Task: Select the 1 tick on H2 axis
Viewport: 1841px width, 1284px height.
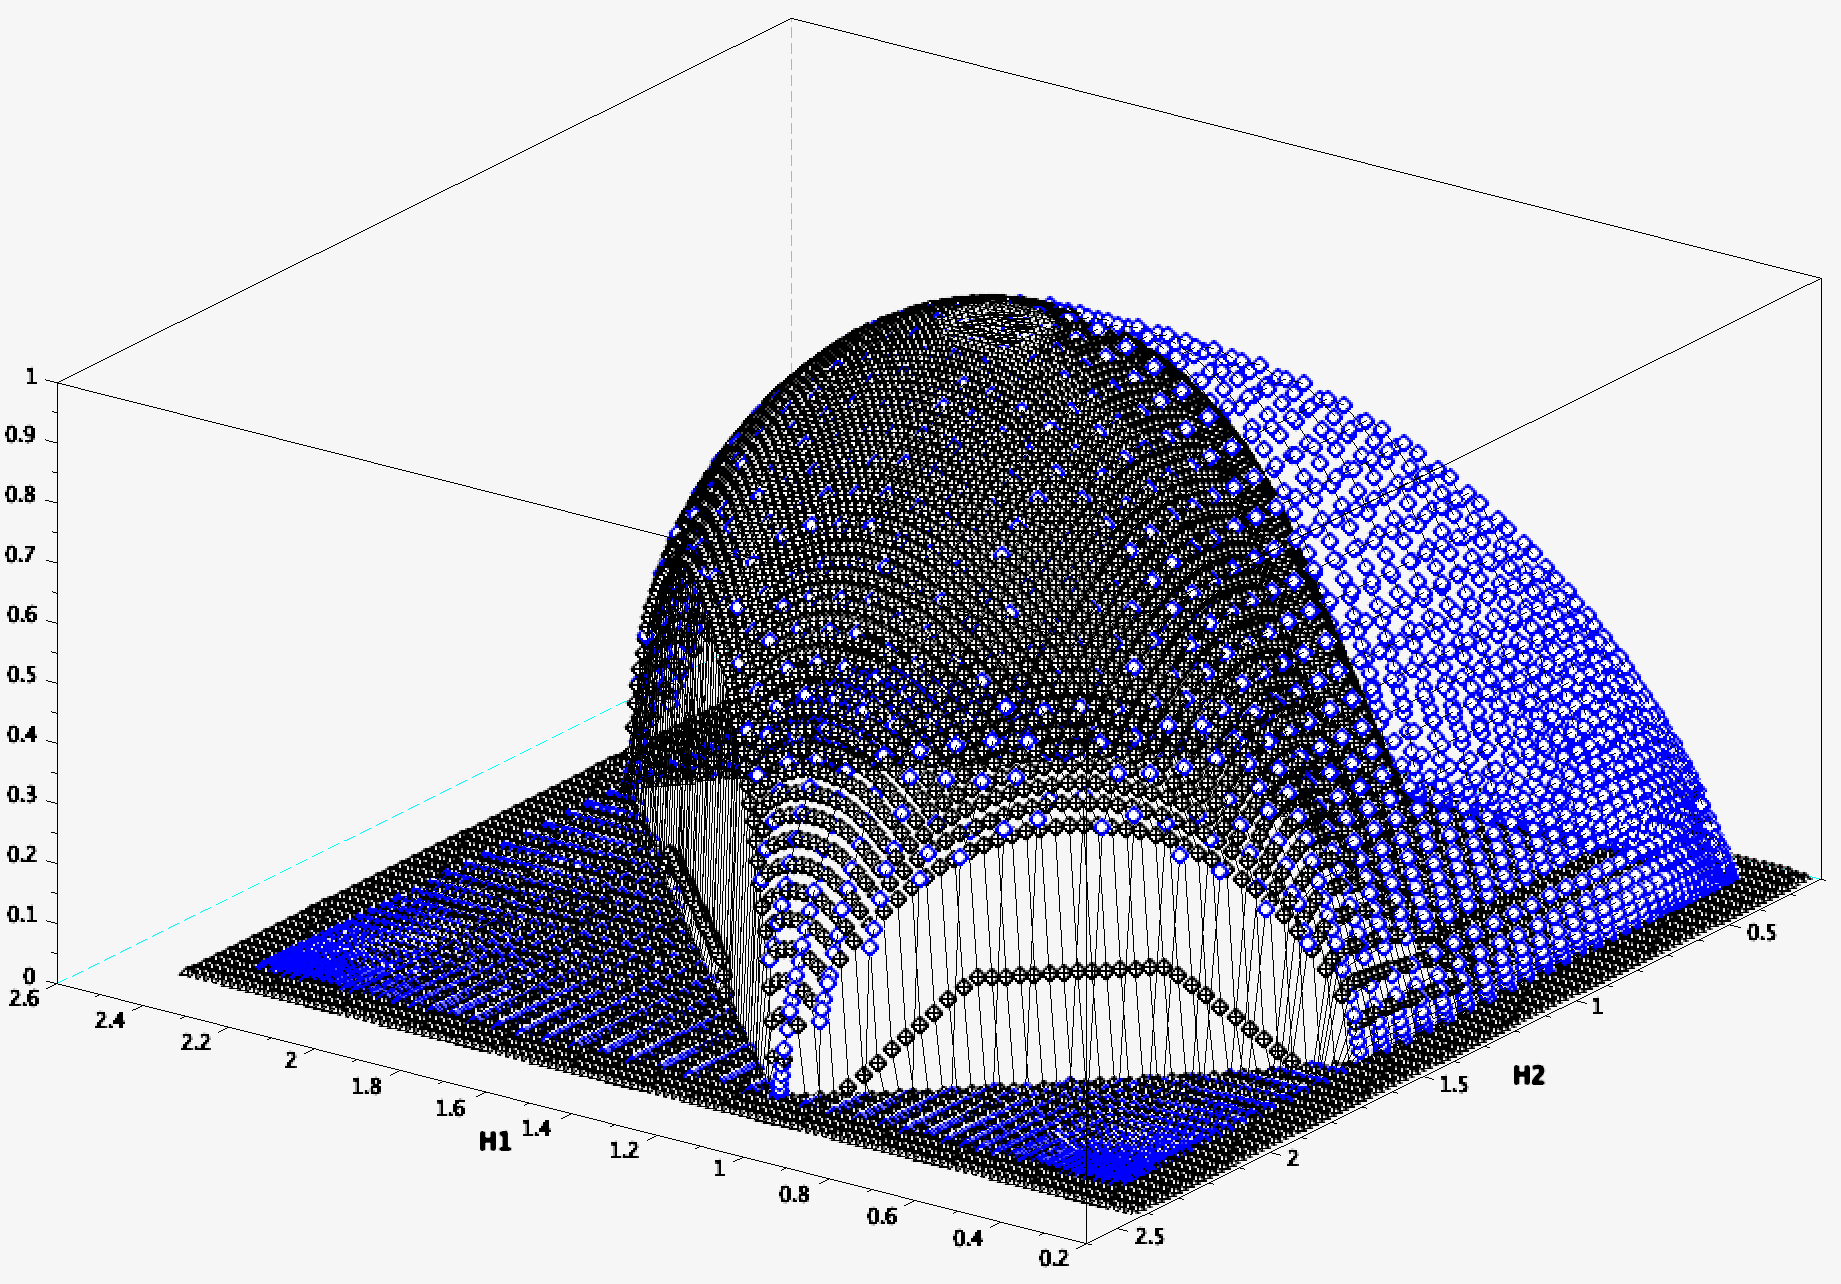Action: [x=1597, y=1007]
